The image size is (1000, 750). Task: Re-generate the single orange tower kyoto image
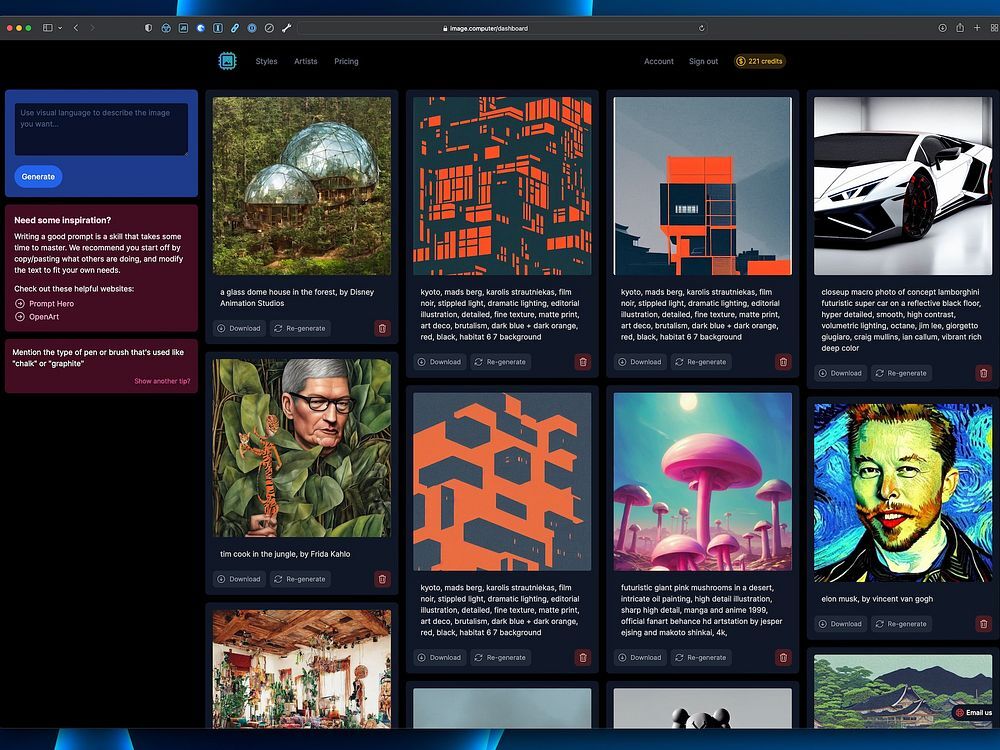(701, 362)
